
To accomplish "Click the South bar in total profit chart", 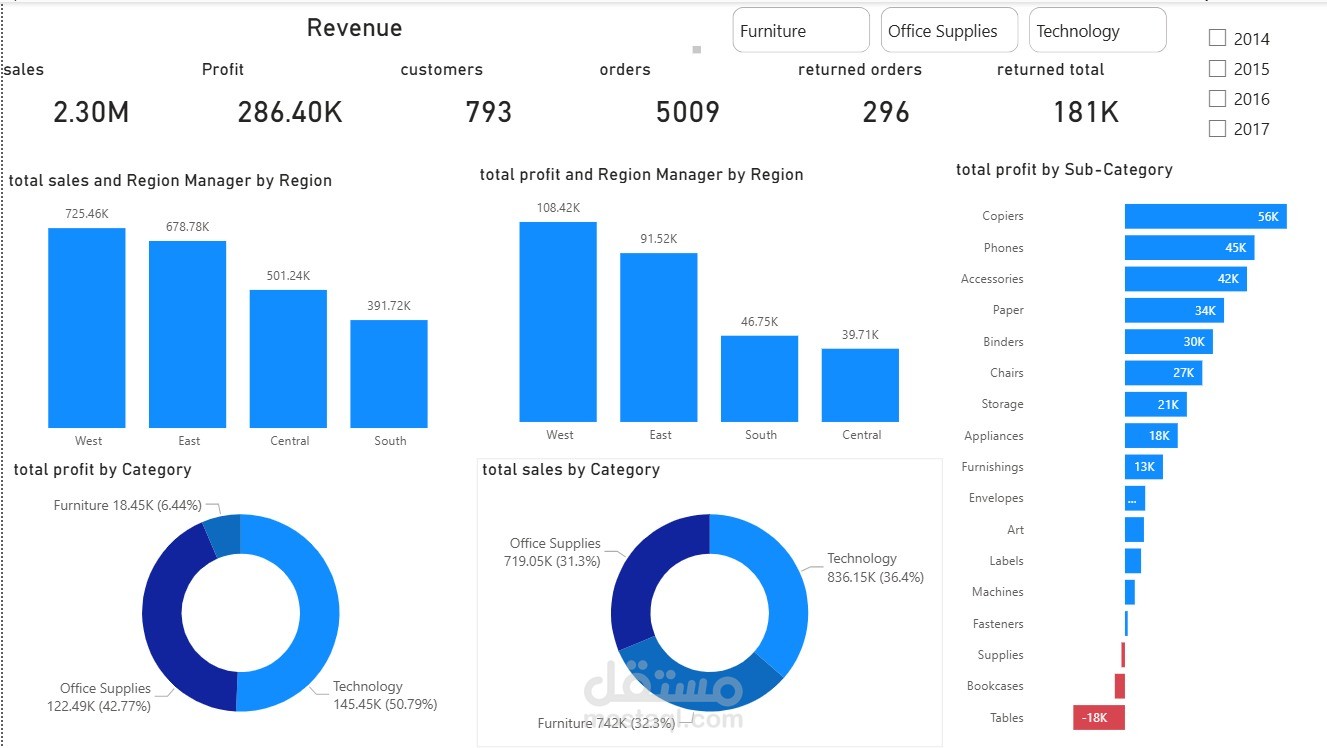I will [x=760, y=379].
